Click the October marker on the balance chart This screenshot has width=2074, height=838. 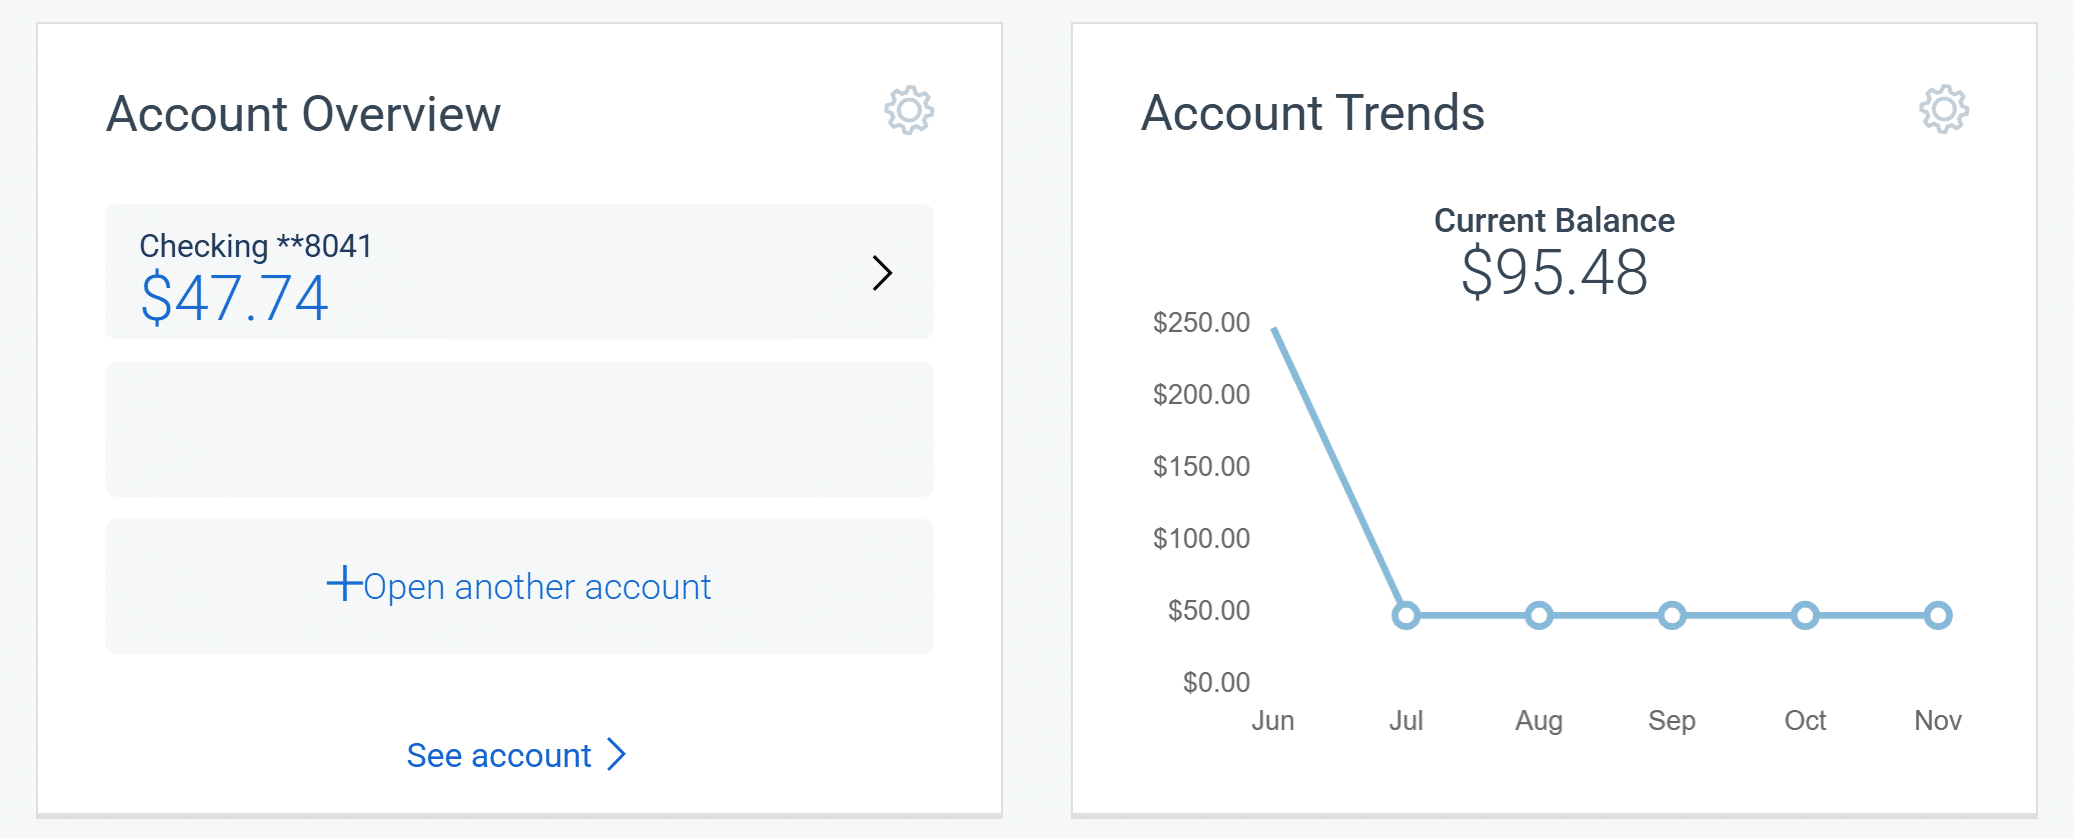(1804, 616)
